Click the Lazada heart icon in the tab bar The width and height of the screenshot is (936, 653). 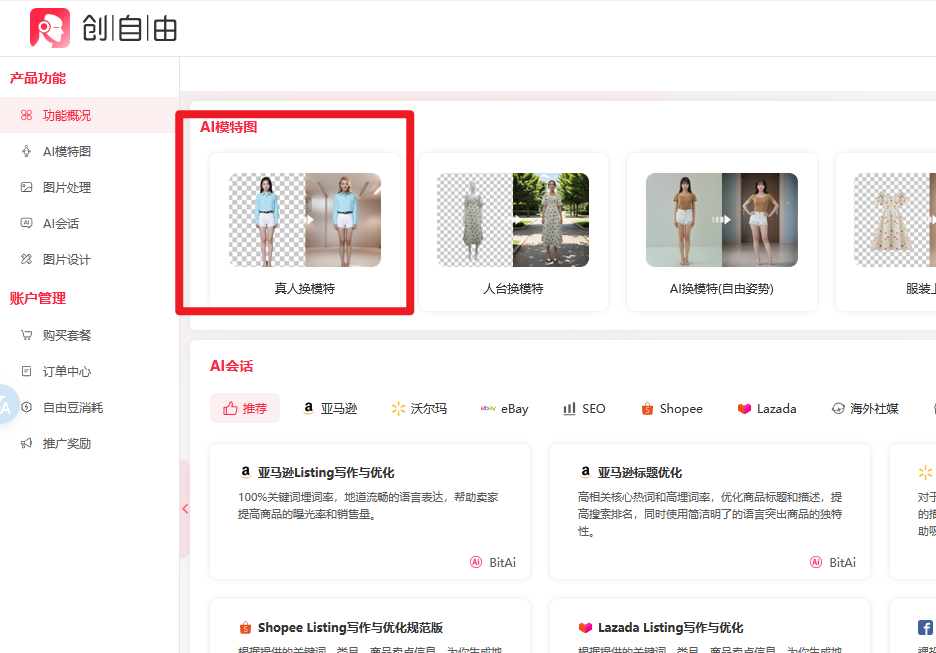pyautogui.click(x=744, y=409)
